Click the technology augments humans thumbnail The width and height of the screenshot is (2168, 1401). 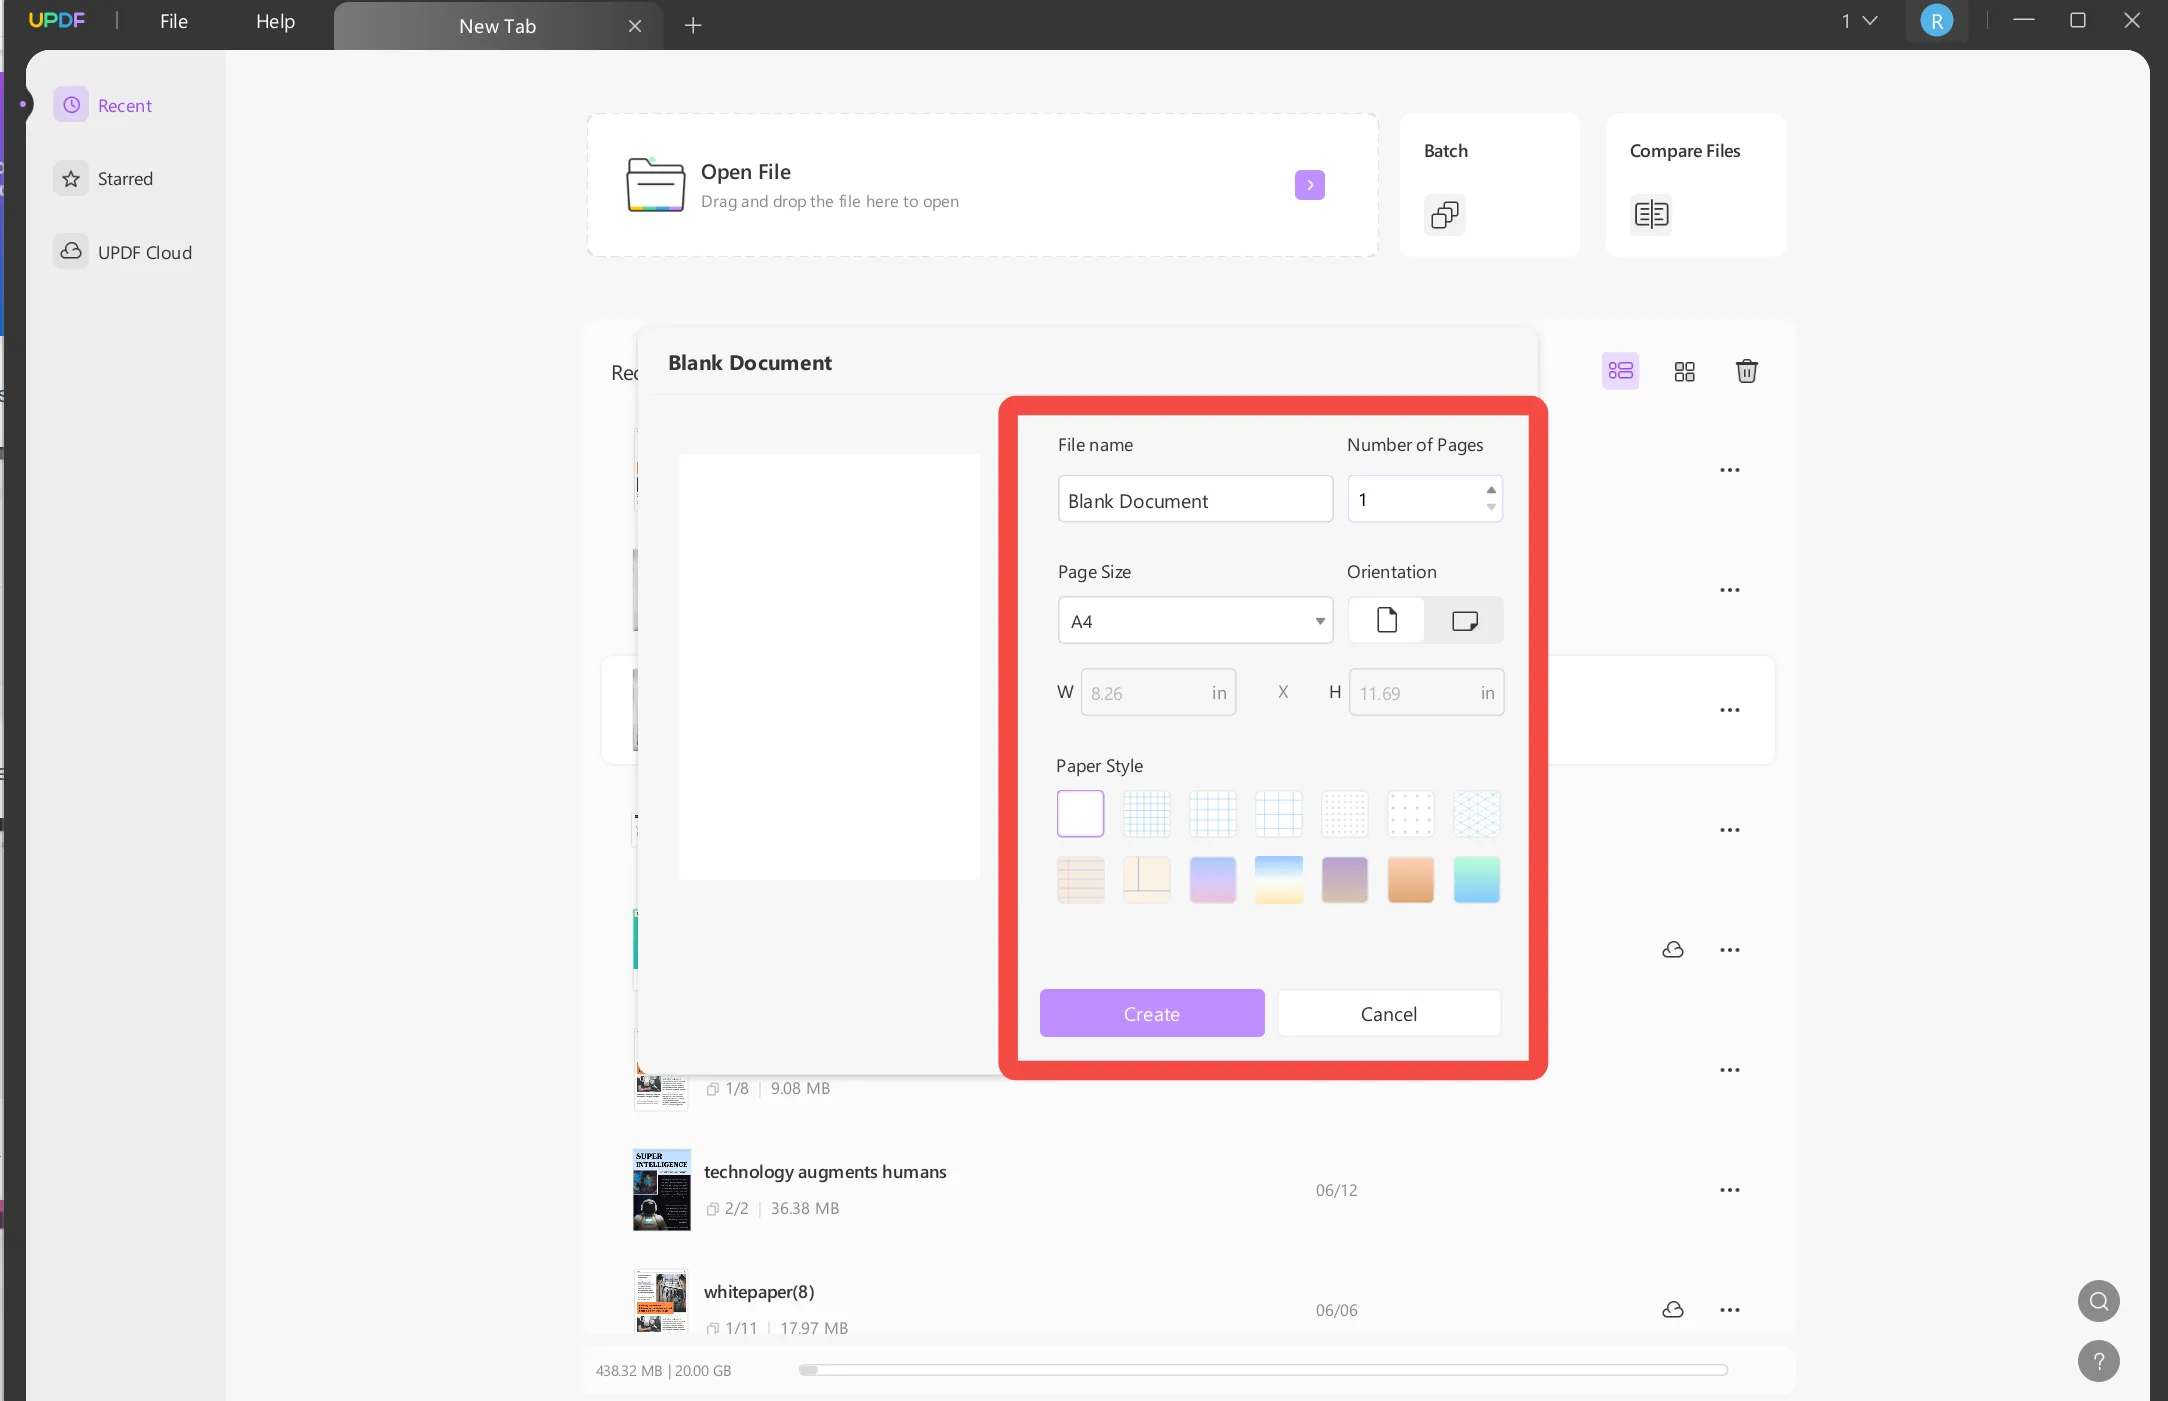[x=659, y=1188]
